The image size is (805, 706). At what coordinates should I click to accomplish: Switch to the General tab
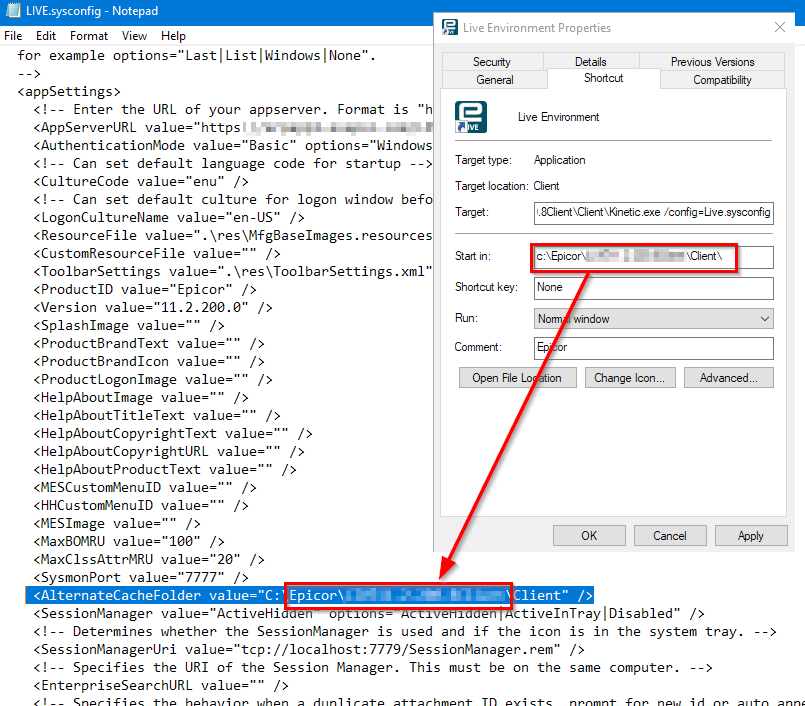(494, 80)
